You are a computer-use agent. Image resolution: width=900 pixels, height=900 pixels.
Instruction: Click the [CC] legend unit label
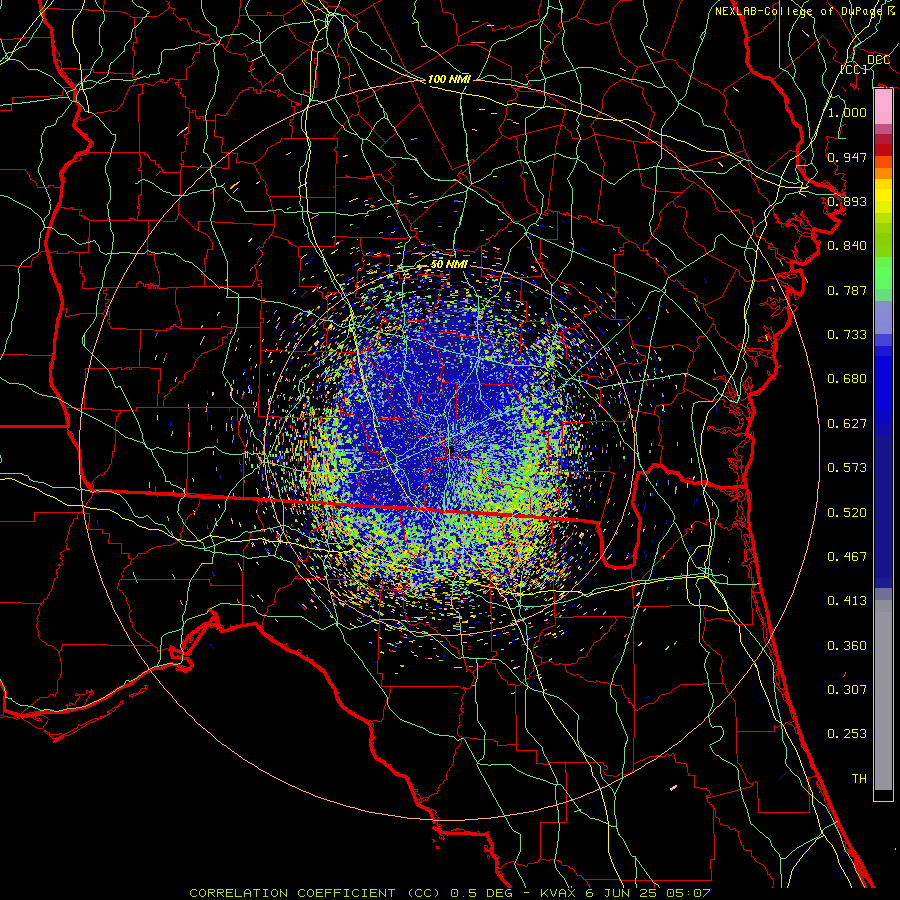click(x=854, y=69)
